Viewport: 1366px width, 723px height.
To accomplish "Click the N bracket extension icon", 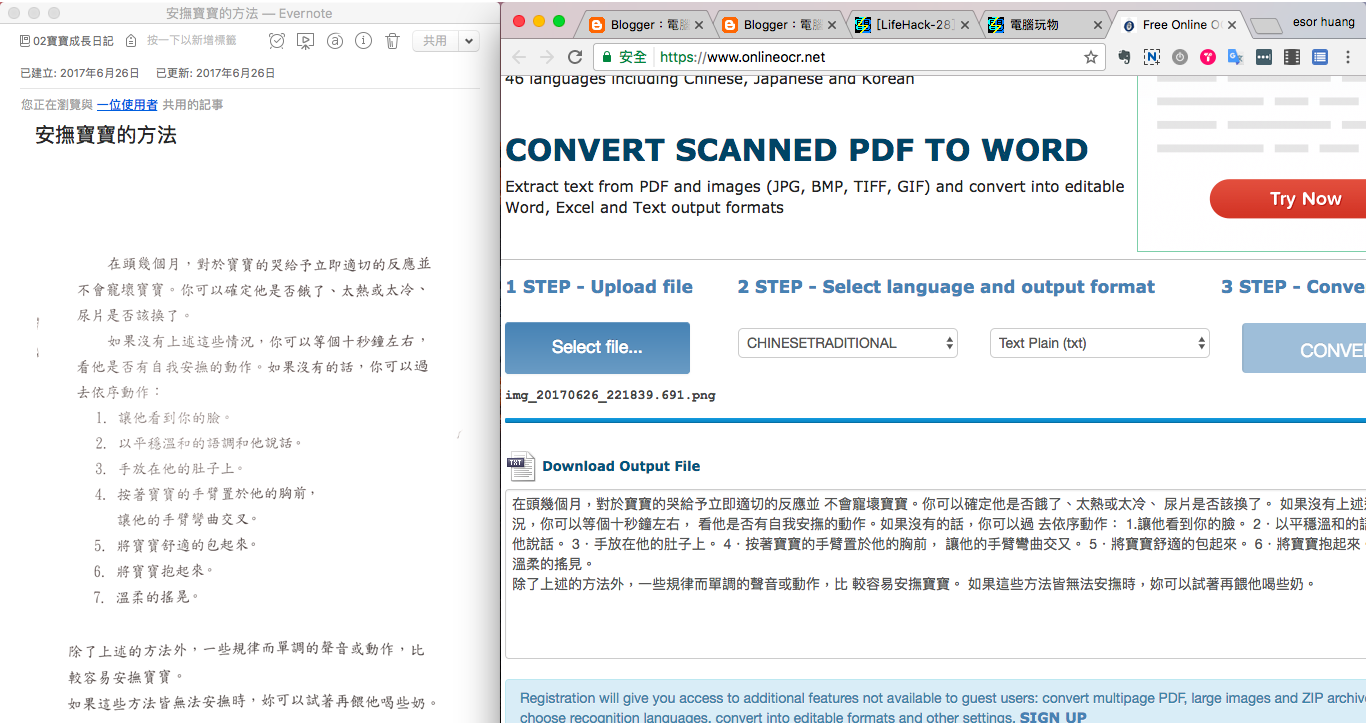I will (x=1152, y=57).
